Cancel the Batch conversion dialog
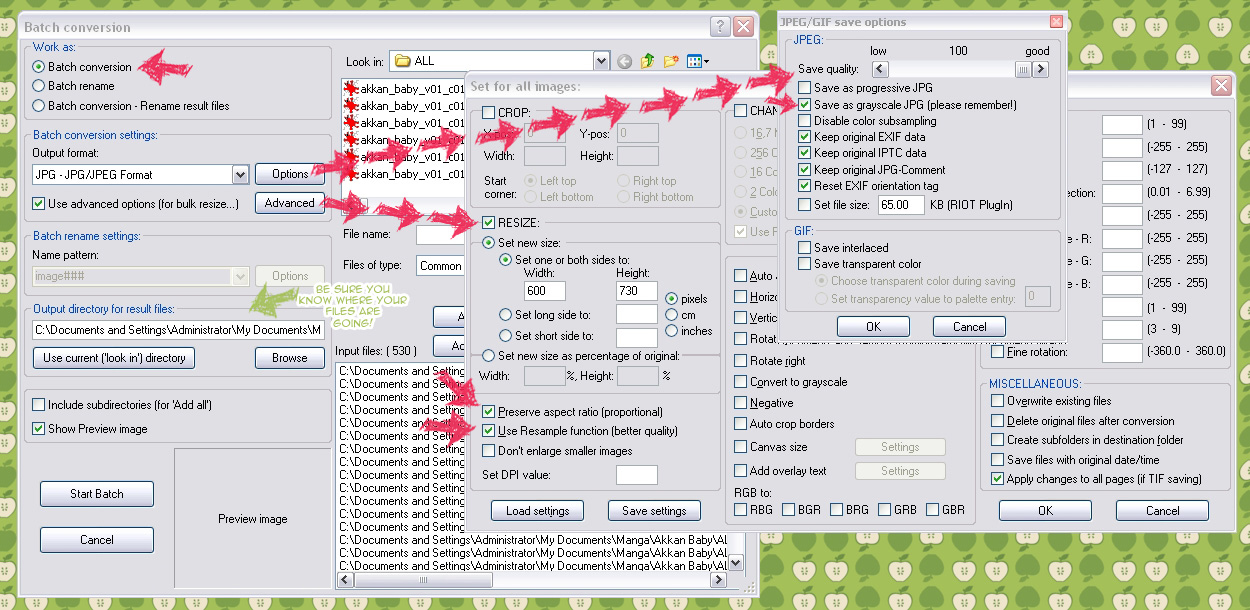The width and height of the screenshot is (1250, 610). click(97, 540)
